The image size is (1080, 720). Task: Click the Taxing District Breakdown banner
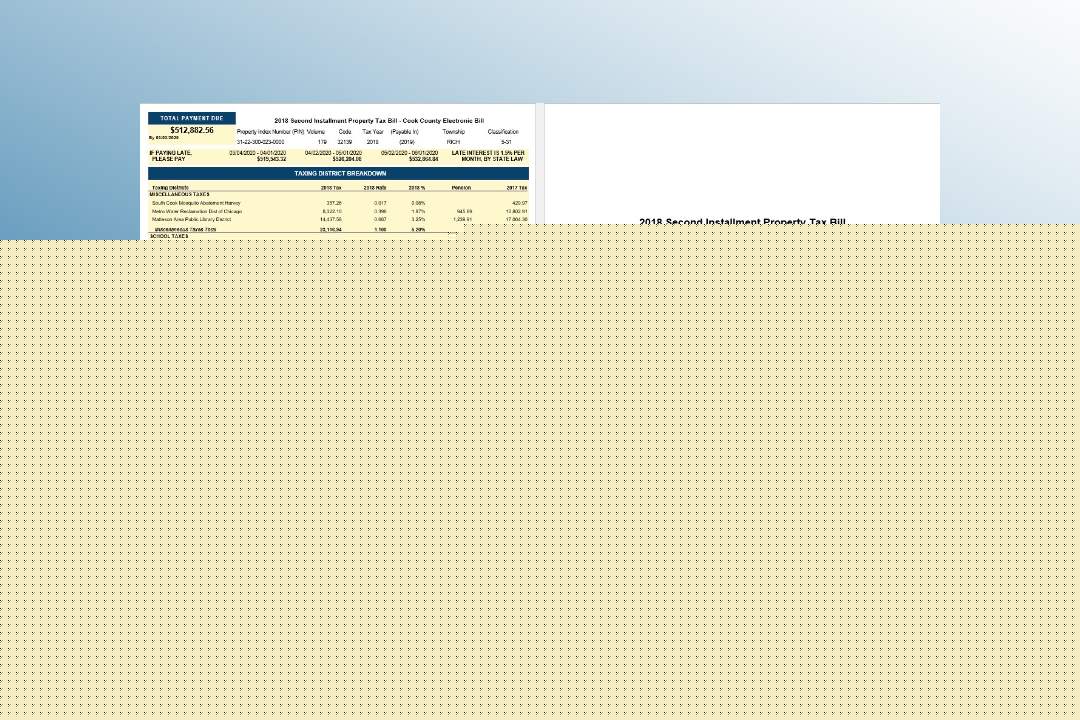tap(339, 174)
